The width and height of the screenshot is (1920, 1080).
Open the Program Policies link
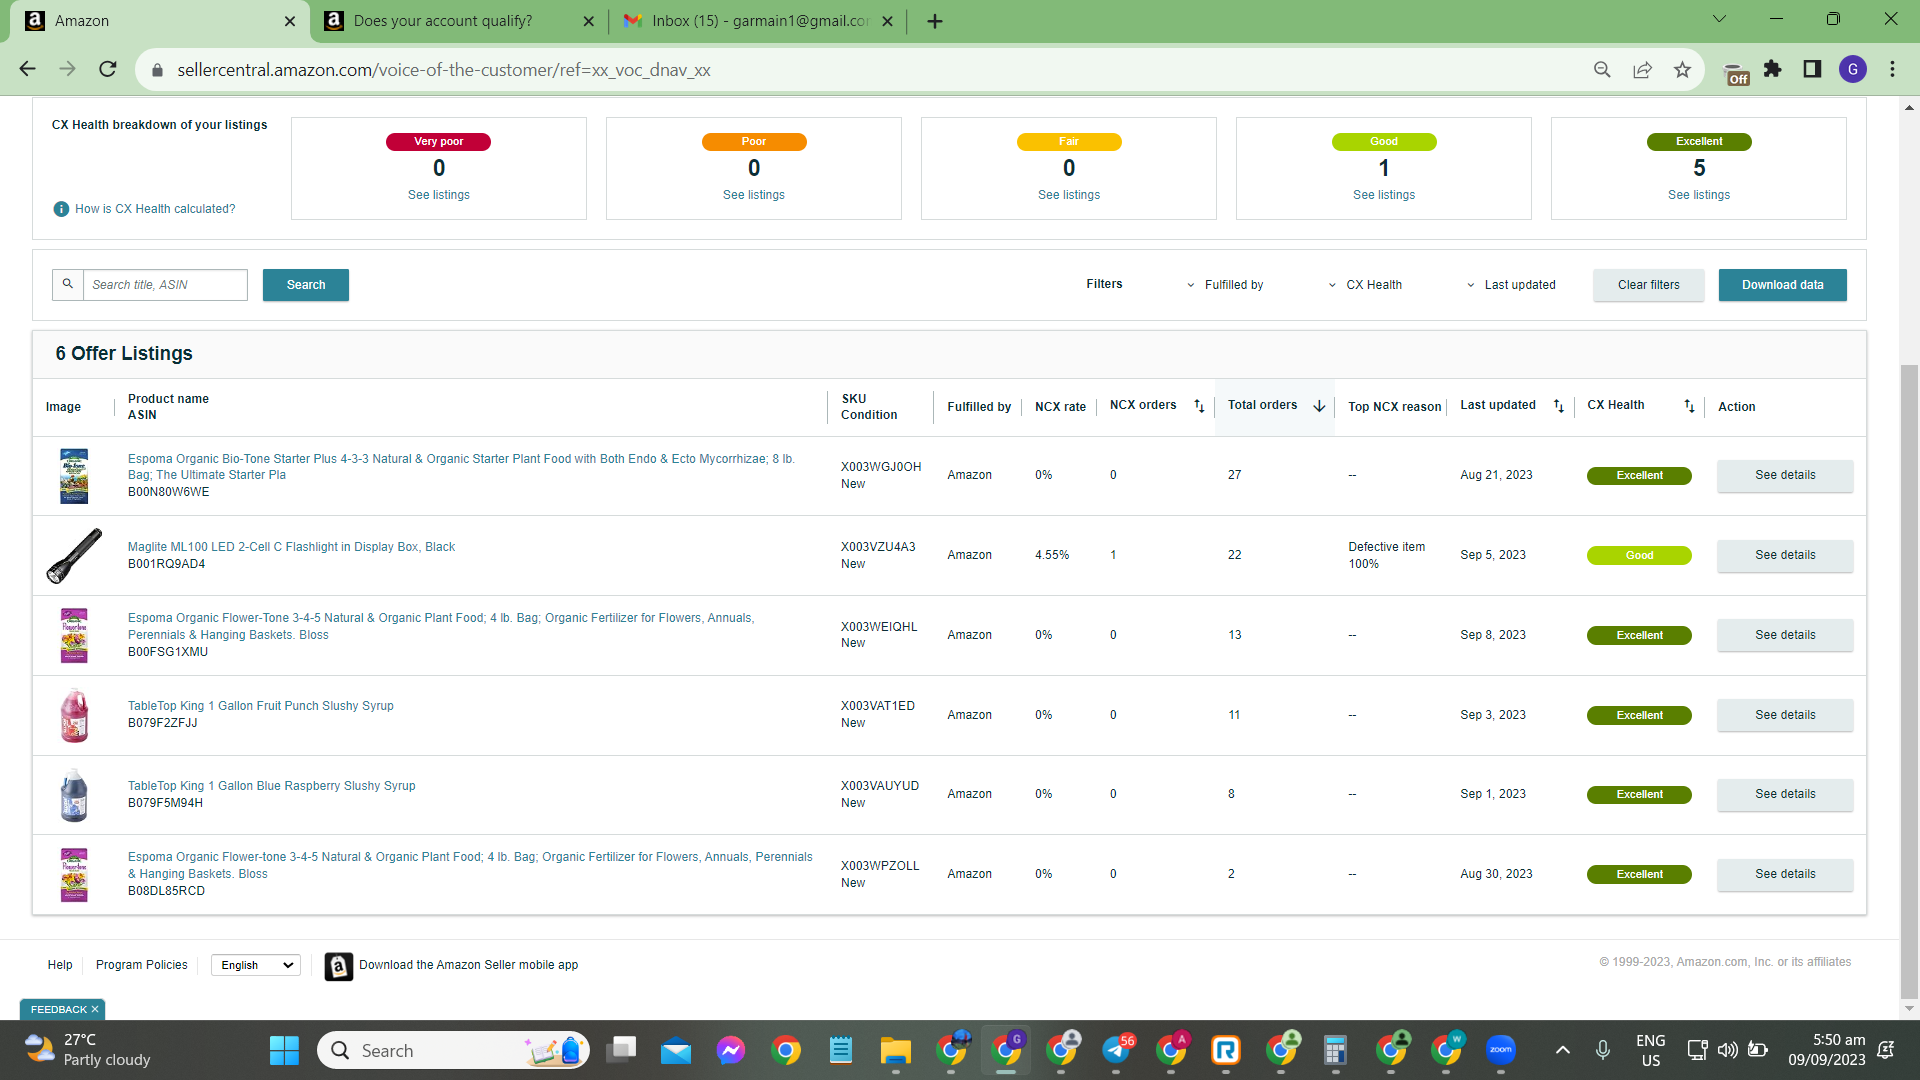click(142, 965)
